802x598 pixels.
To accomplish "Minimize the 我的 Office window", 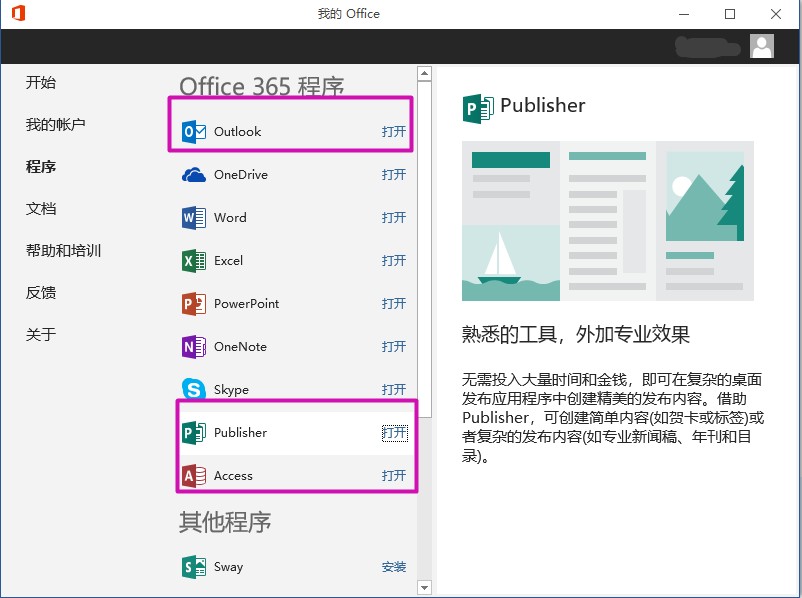I will 684,14.
